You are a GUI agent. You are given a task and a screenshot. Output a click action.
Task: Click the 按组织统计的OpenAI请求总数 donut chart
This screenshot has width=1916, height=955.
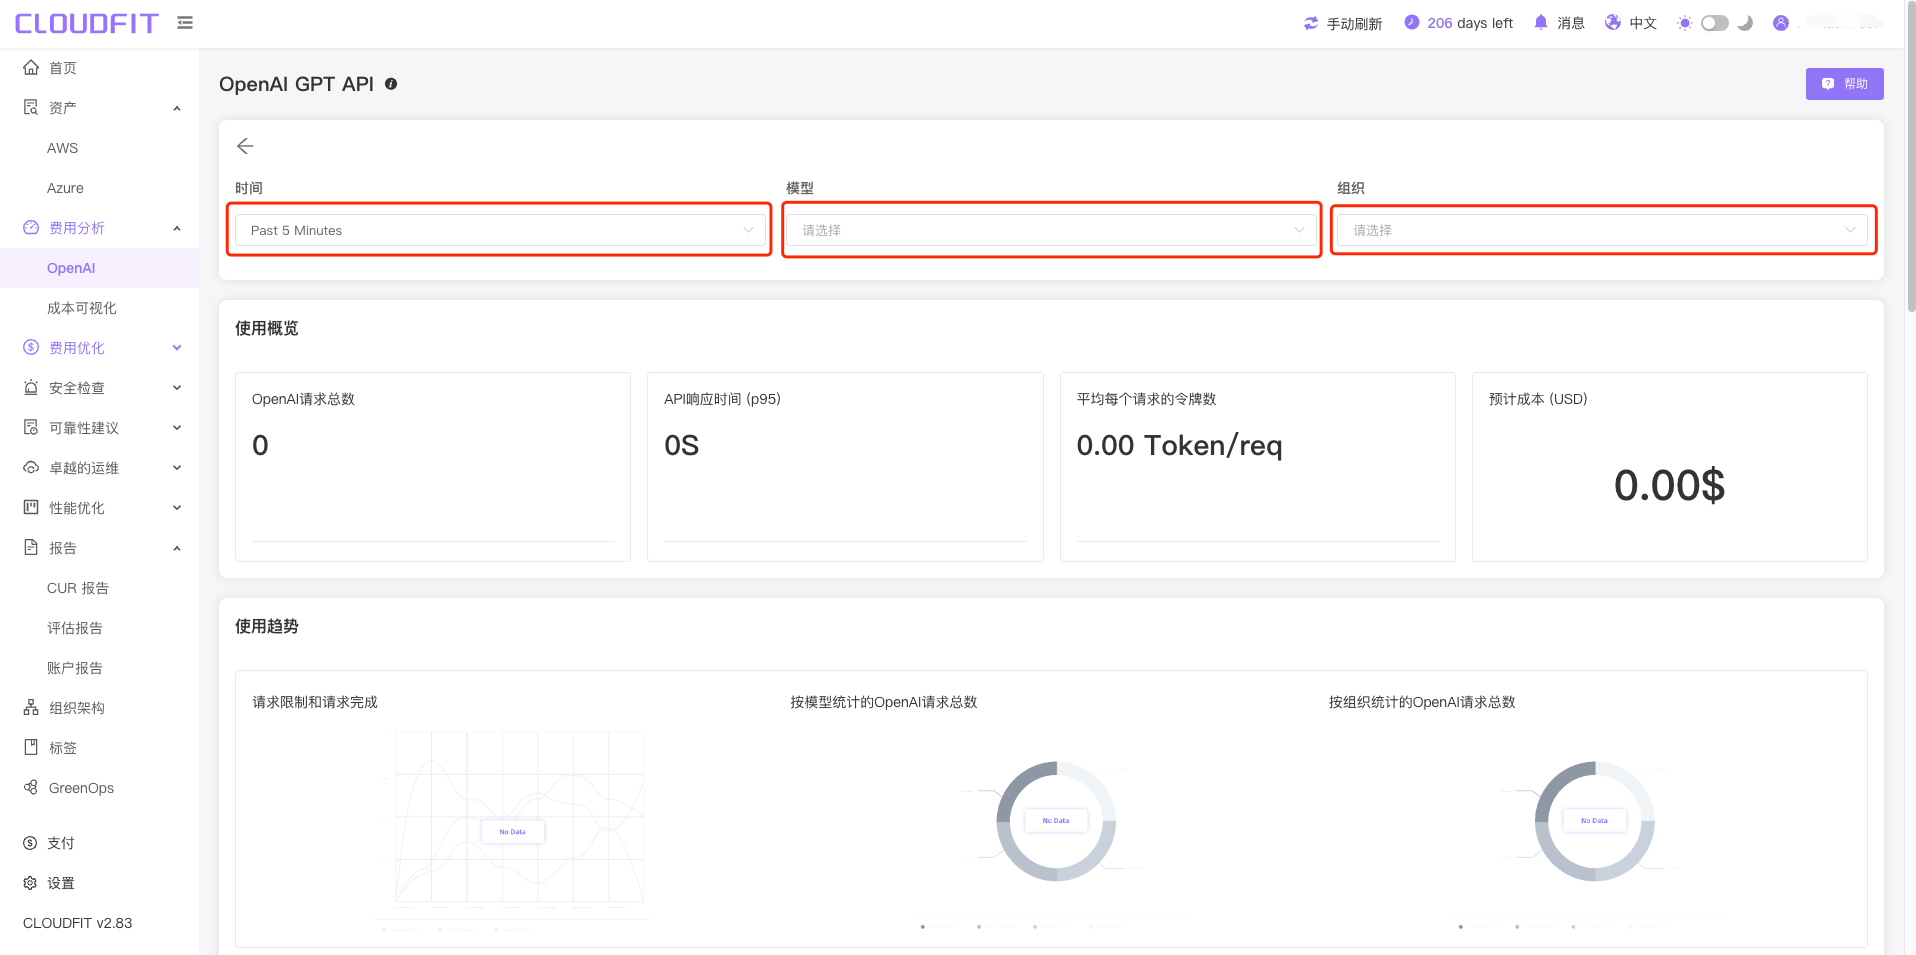[1594, 822]
